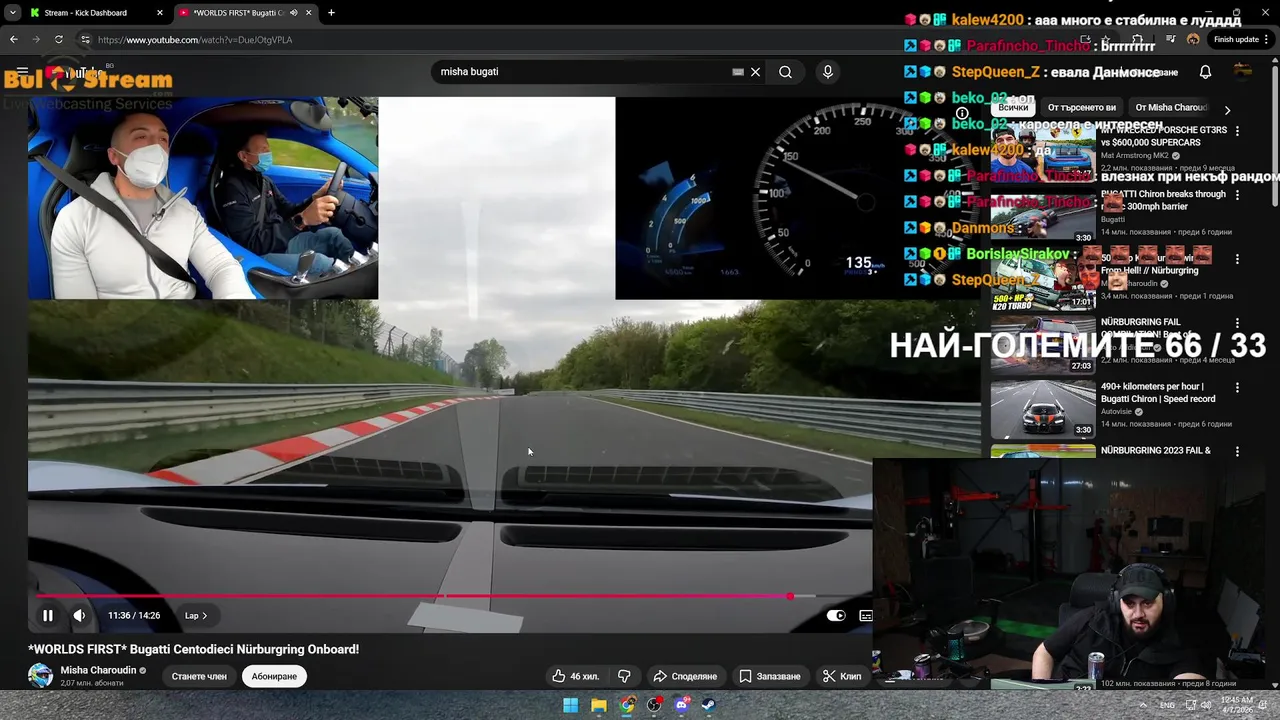The height and width of the screenshot is (720, 1280).
Task: Open Steam from the taskbar
Action: [x=707, y=705]
